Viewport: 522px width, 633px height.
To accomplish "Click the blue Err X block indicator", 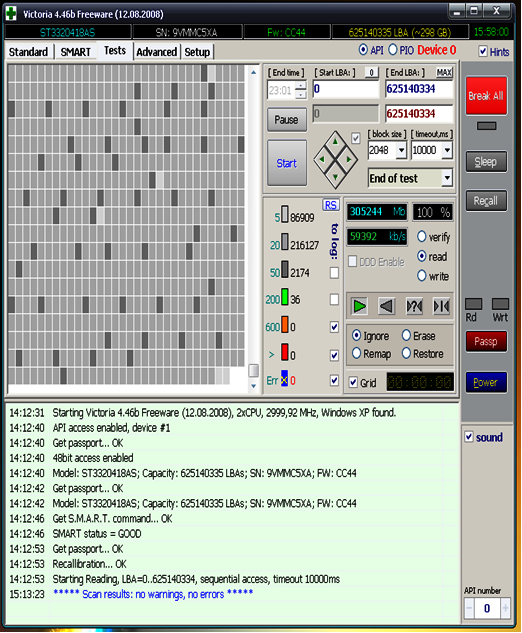I will 285,379.
